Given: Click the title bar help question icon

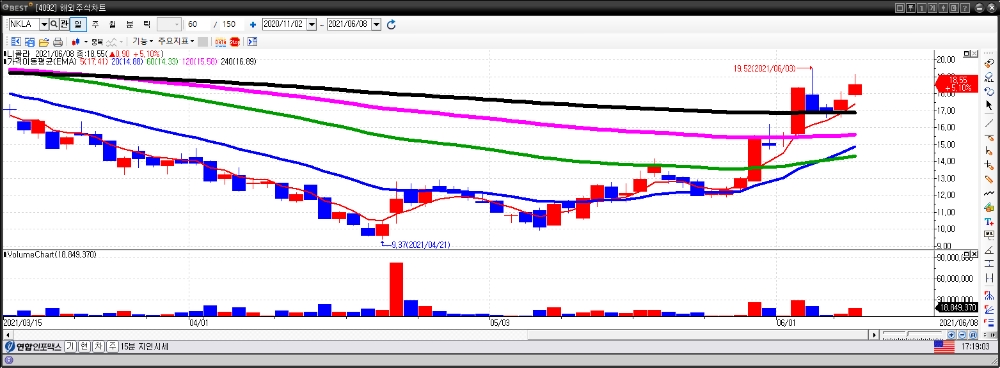Looking at the screenshot, I should click(965, 8).
